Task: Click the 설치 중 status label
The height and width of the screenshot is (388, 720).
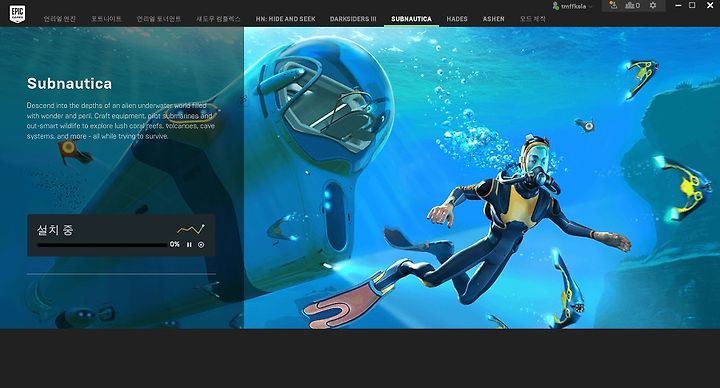Action: (55, 230)
